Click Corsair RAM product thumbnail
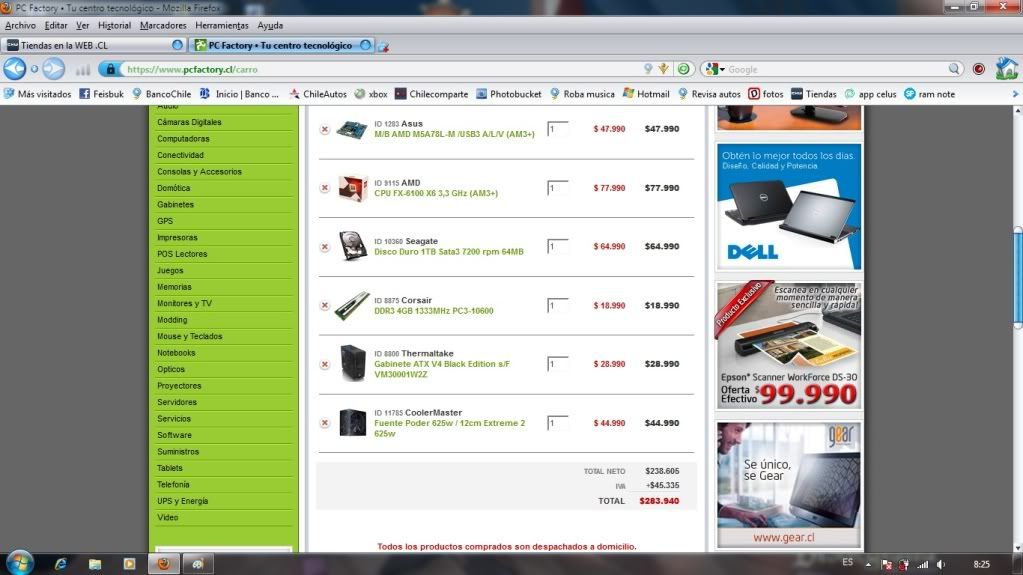 [x=352, y=305]
